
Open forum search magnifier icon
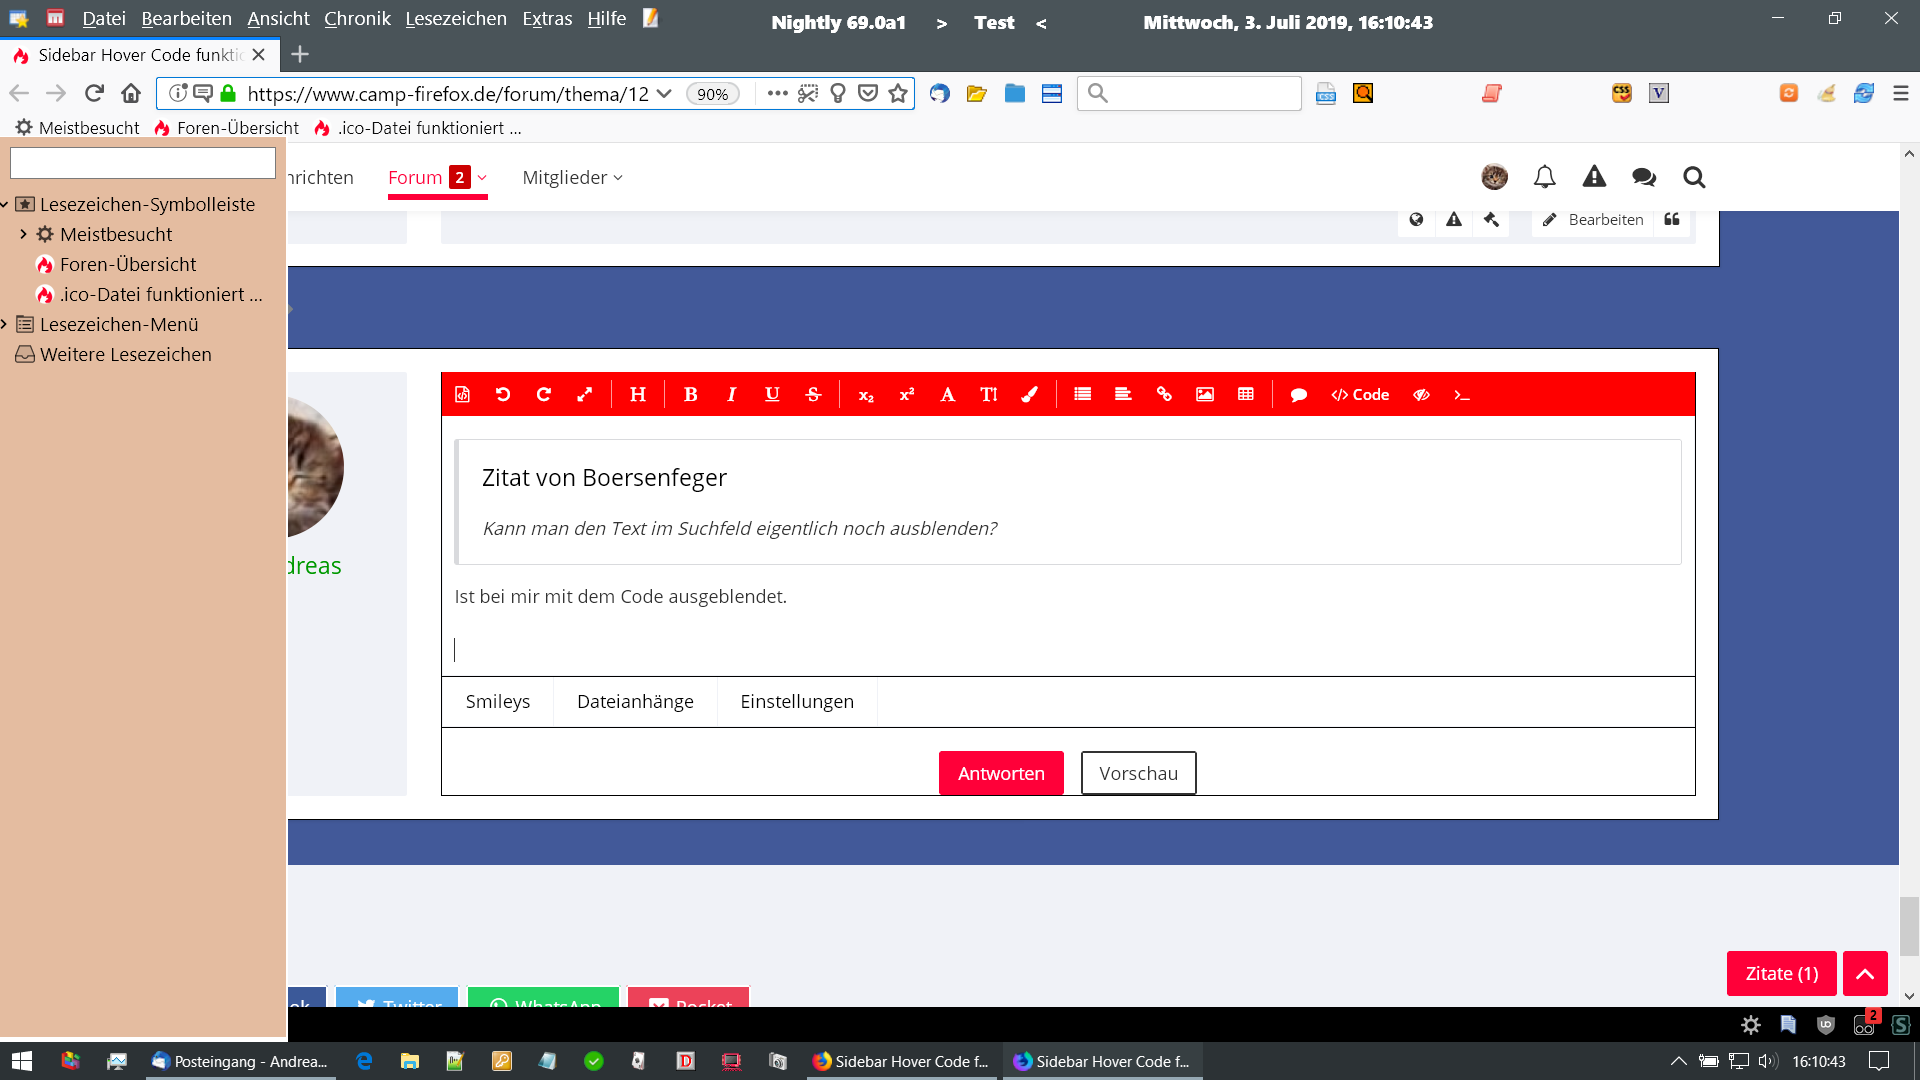coord(1693,177)
